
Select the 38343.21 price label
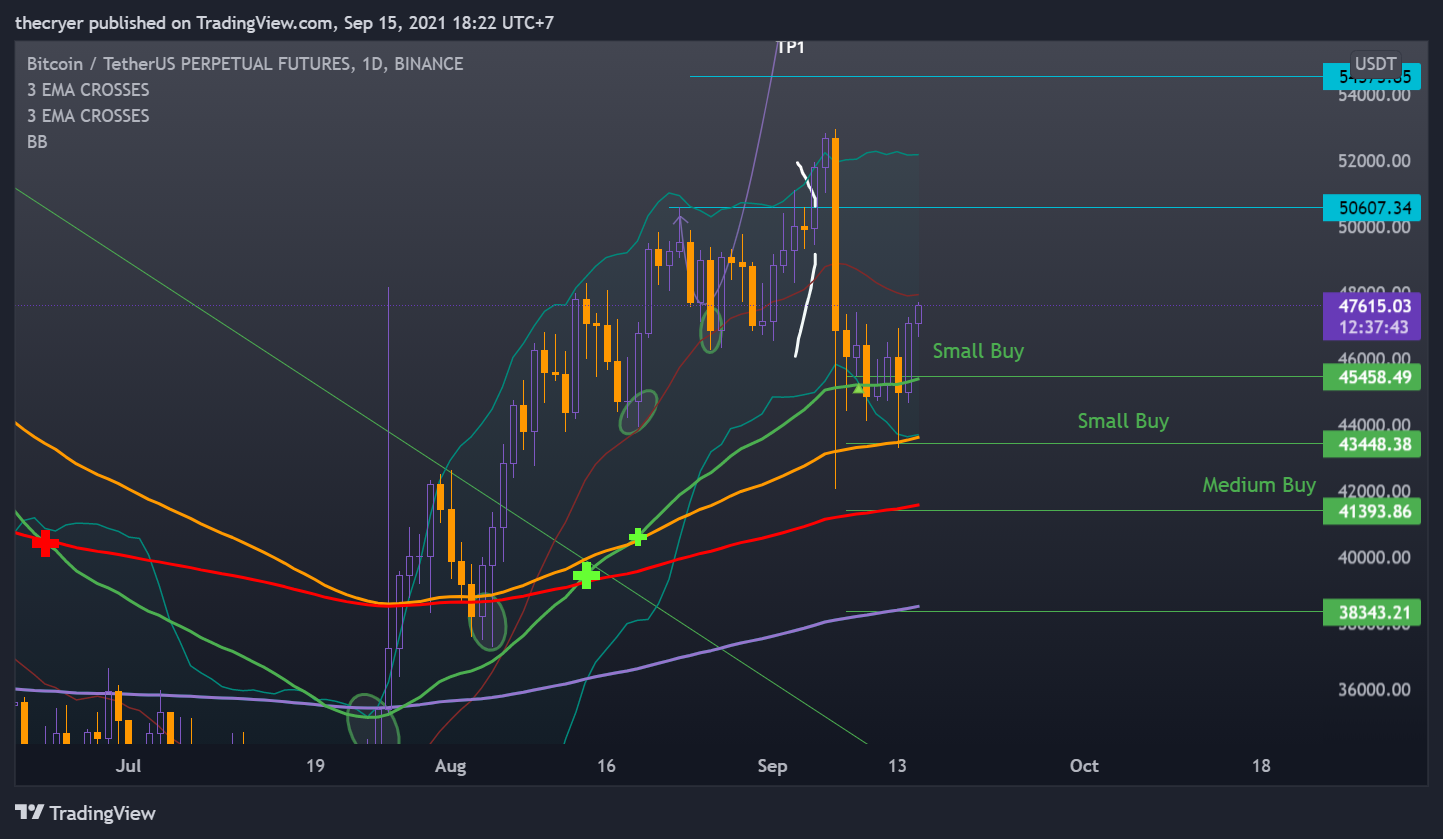point(1372,611)
